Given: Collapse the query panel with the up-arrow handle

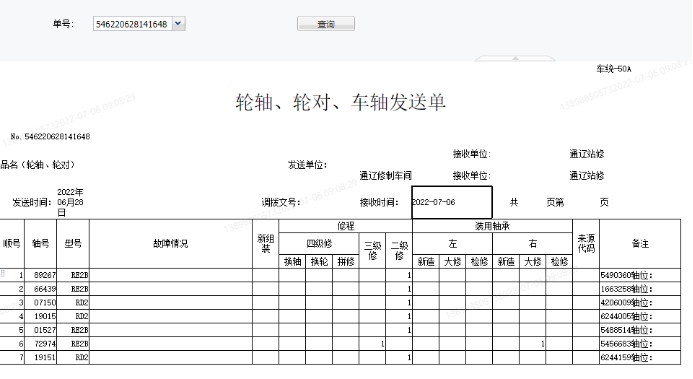Looking at the screenshot, I should 515,58.
